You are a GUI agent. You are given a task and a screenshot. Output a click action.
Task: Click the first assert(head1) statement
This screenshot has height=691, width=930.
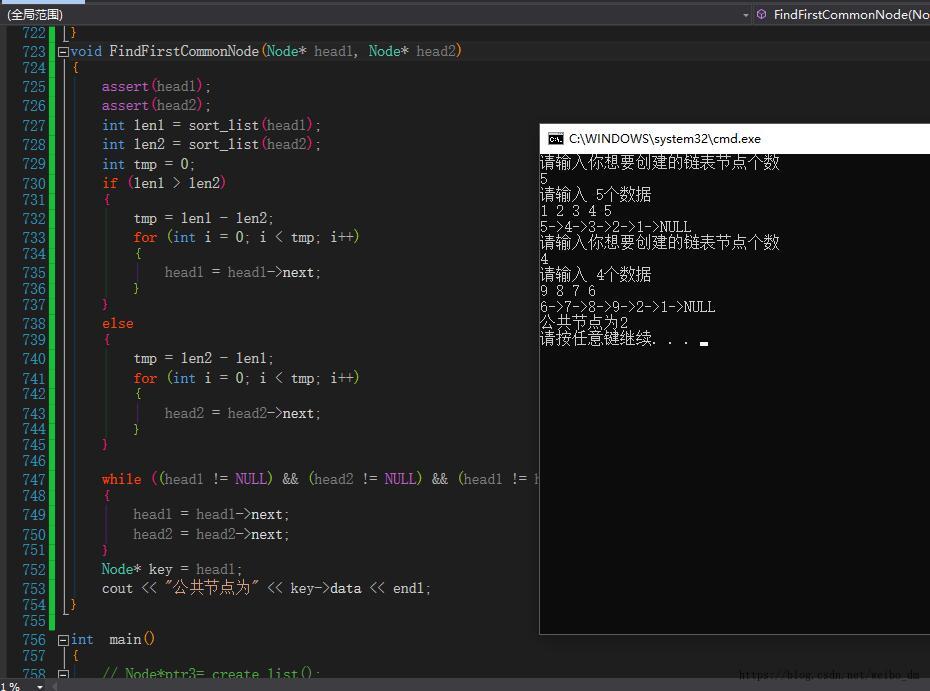156,87
